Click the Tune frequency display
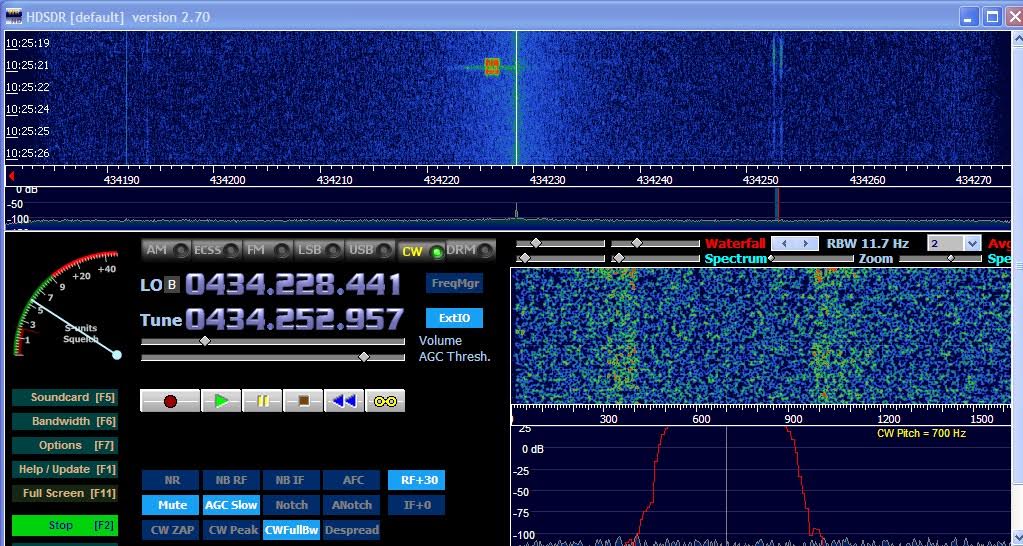Viewport: 1023px width, 546px height. [x=294, y=319]
